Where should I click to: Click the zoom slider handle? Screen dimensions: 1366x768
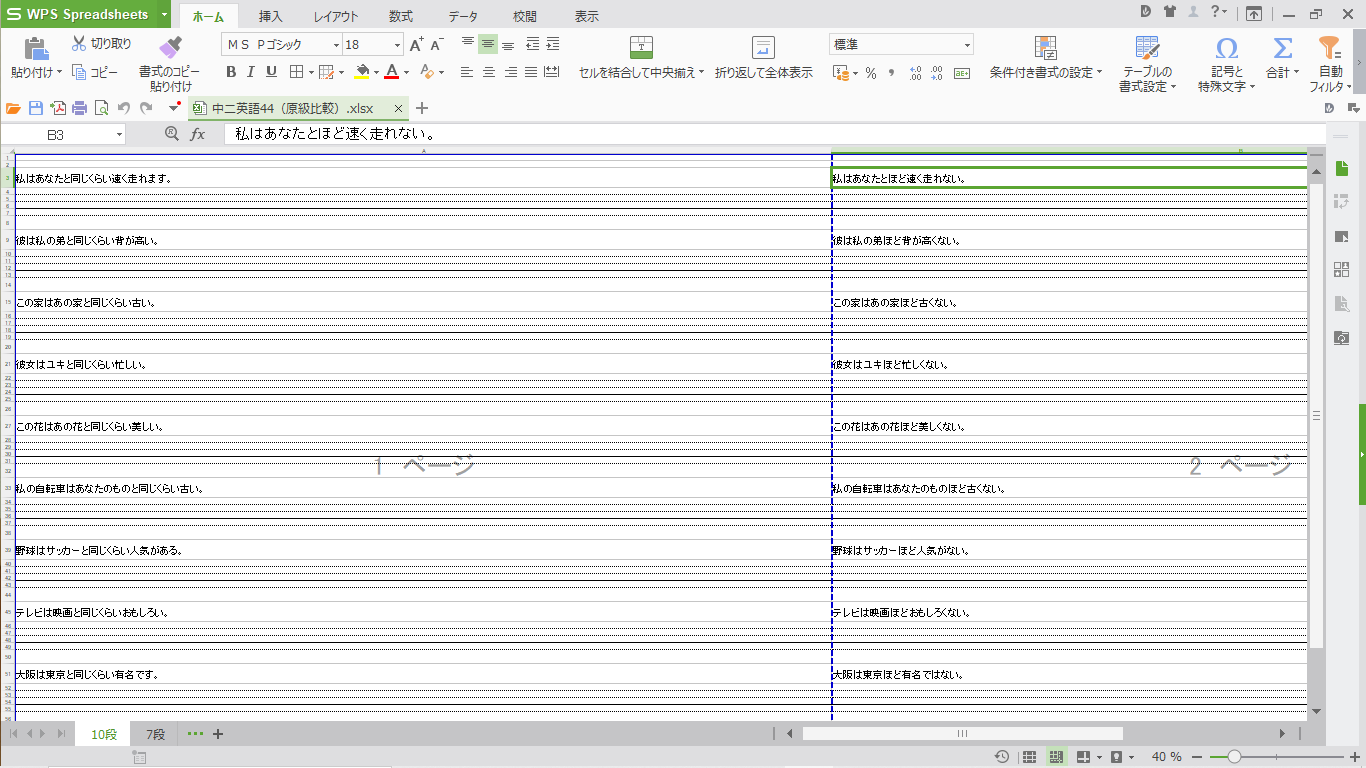tap(1235, 757)
